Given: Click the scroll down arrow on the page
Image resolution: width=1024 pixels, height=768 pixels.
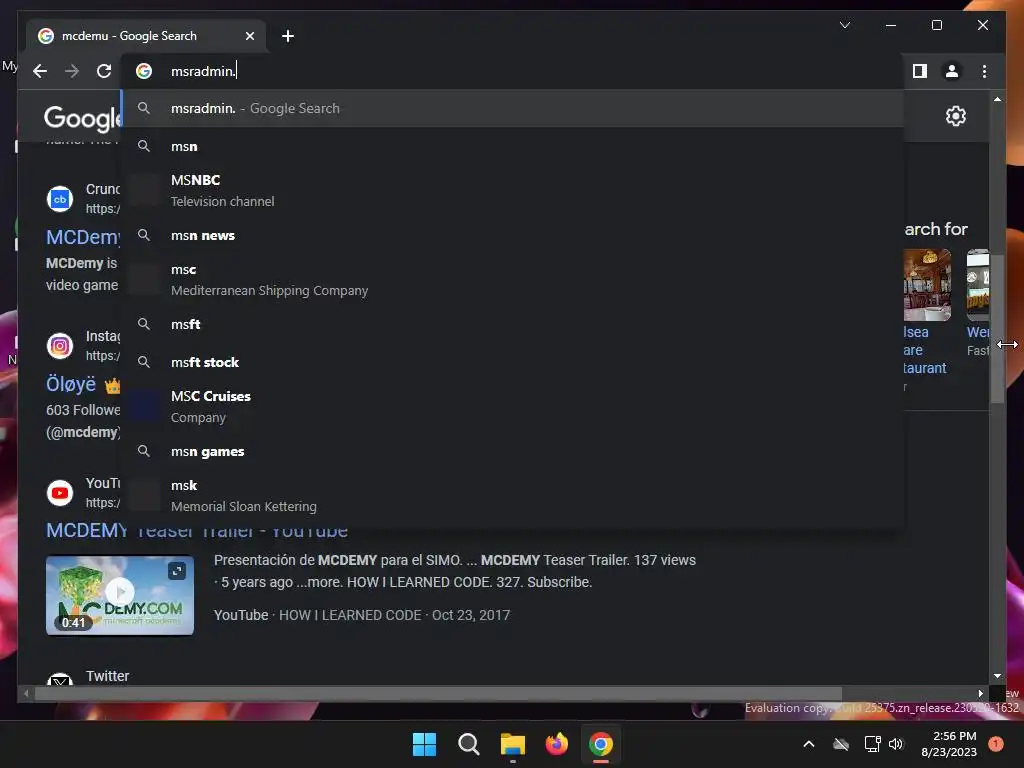Looking at the screenshot, I should 997,676.
